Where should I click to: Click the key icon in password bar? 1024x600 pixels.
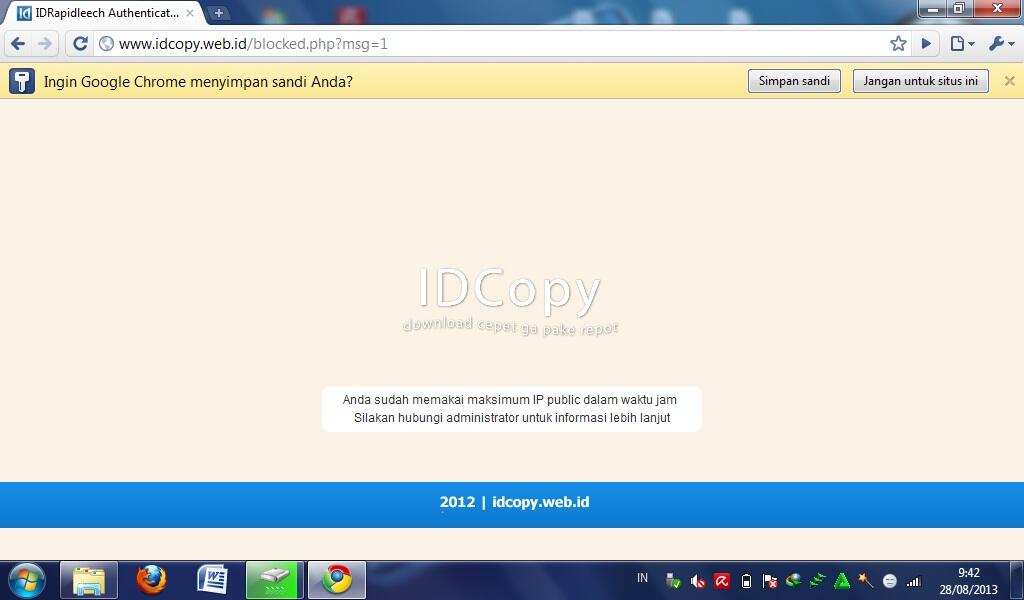point(22,82)
